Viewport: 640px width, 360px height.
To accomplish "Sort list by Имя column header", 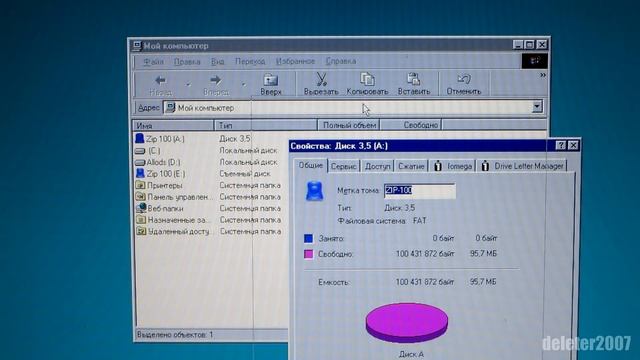I will 173,125.
